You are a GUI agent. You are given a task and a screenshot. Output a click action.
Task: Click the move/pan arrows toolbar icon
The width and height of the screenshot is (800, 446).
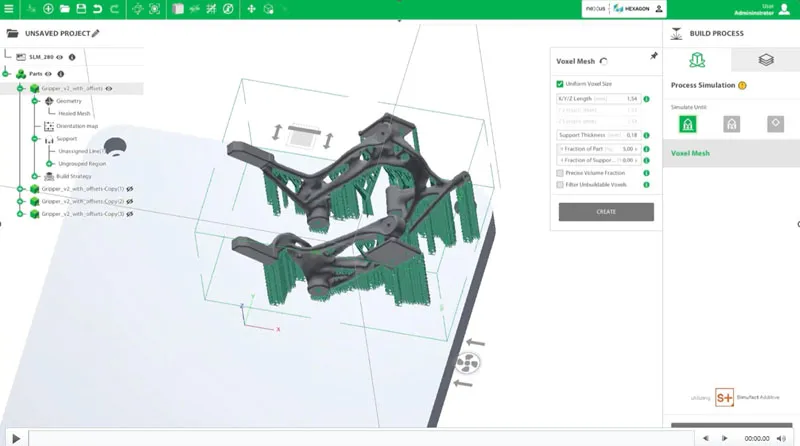(251, 8)
